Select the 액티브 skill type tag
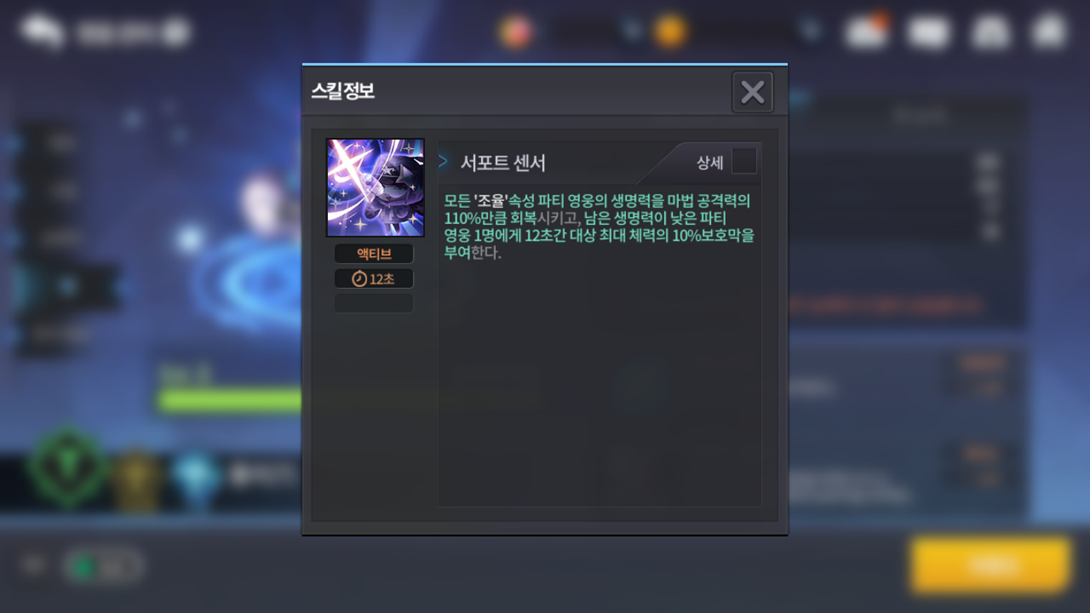Image resolution: width=1090 pixels, height=613 pixels. point(374,254)
